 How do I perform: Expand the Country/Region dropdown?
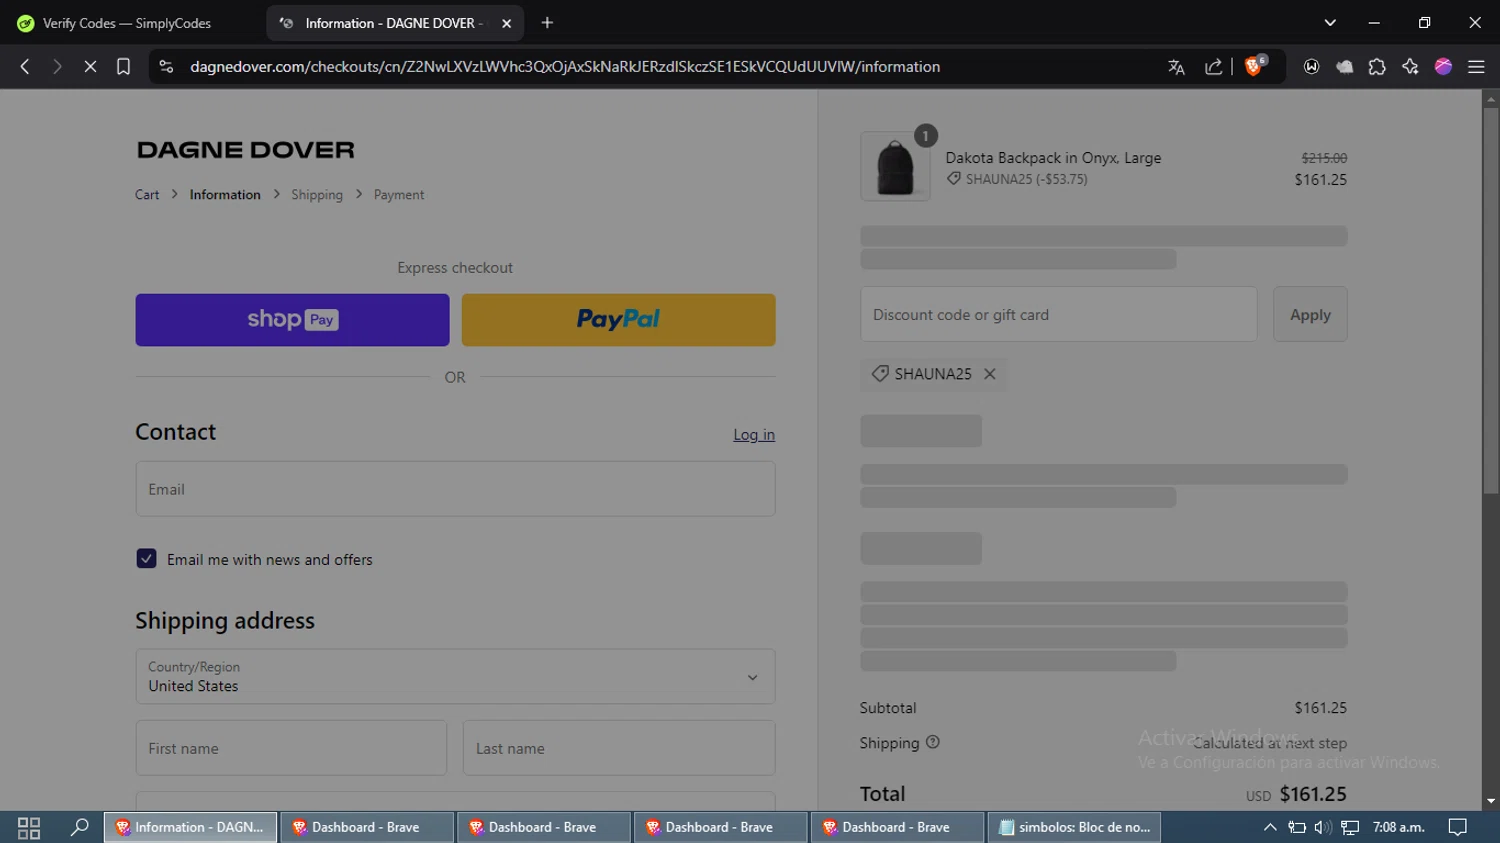[x=455, y=677]
